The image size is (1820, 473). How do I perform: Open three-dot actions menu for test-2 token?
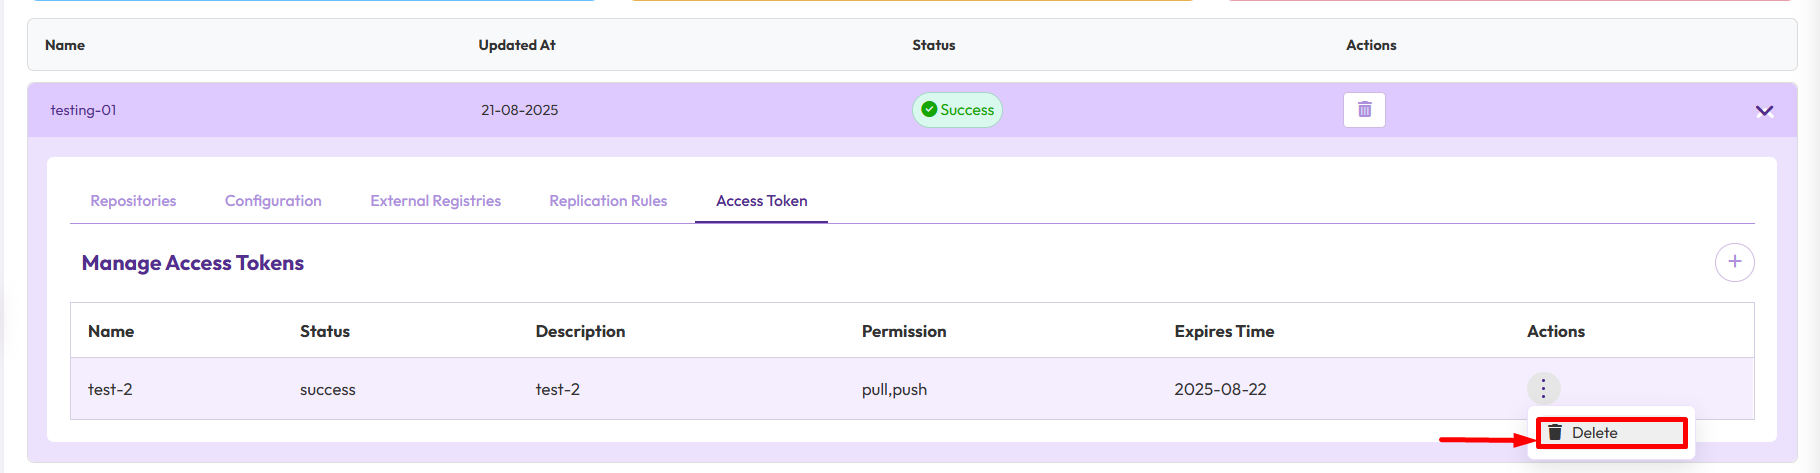coord(1543,388)
